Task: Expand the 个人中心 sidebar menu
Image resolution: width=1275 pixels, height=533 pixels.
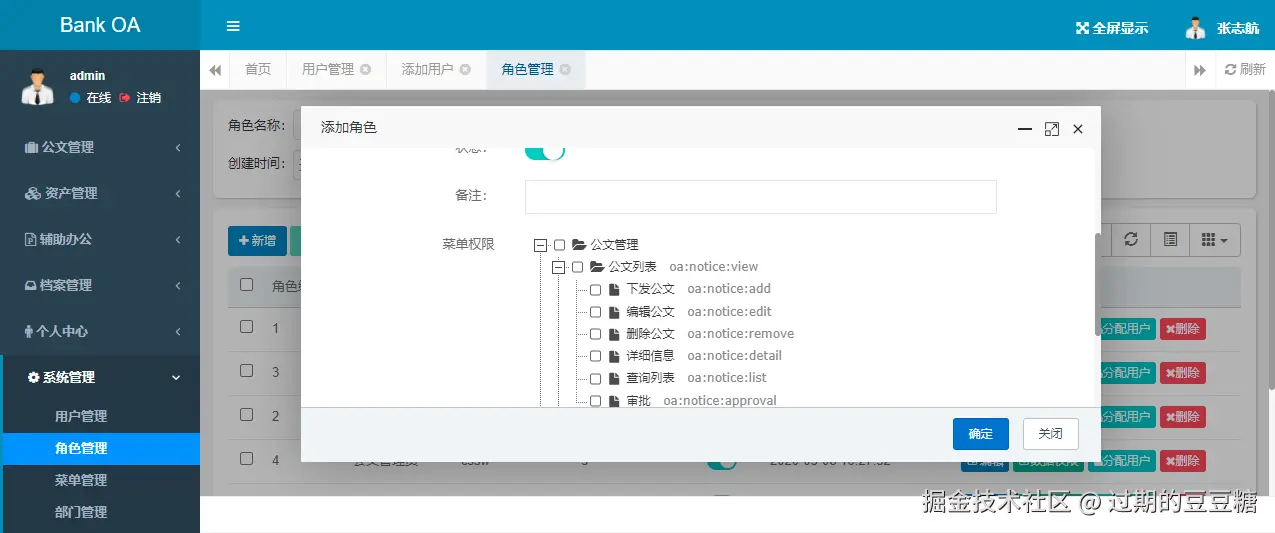Action: [100, 331]
